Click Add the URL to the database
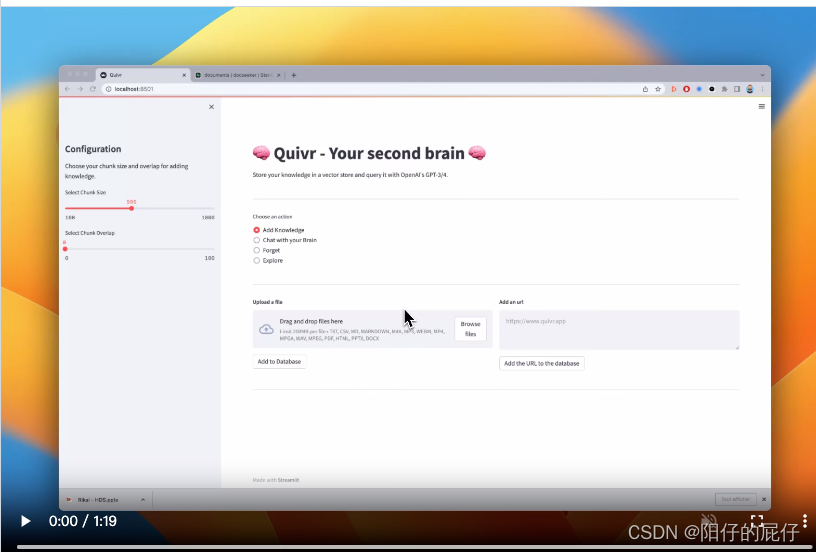The width and height of the screenshot is (816, 552). tap(542, 363)
